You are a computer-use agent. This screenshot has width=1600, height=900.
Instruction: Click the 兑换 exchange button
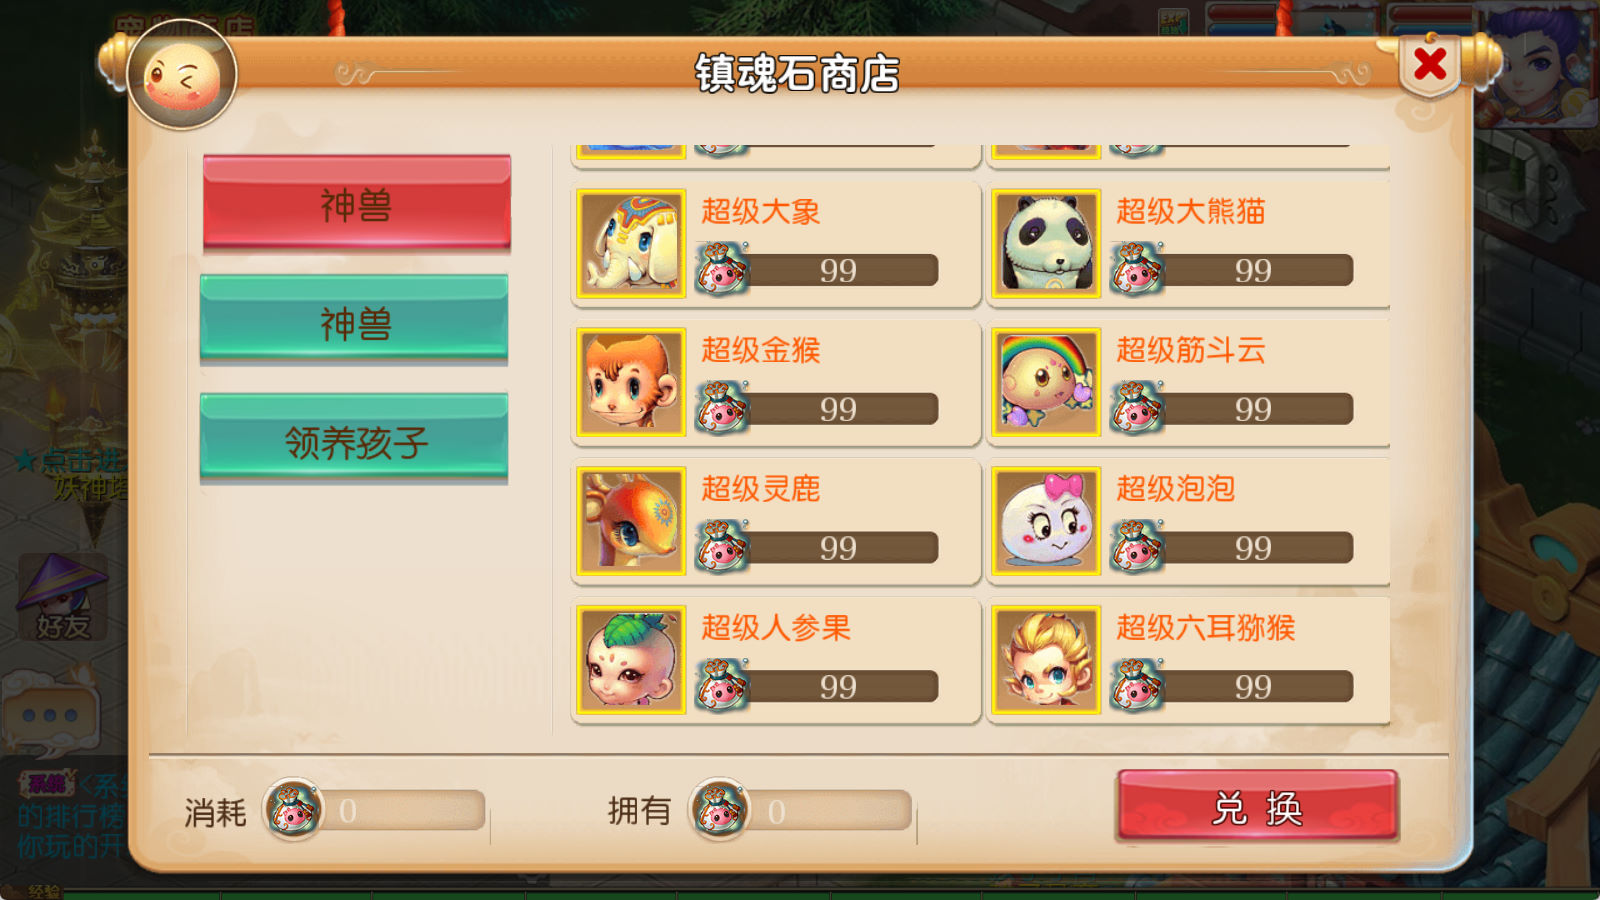(x=1257, y=806)
